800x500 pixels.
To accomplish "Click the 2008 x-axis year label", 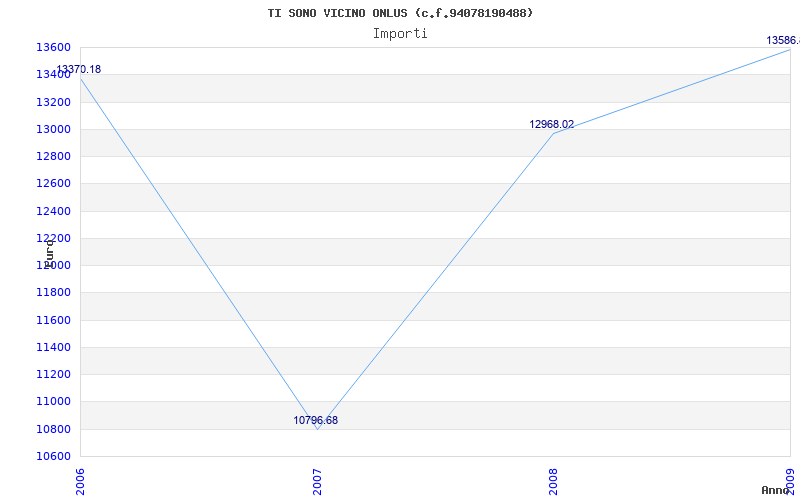I will (554, 482).
